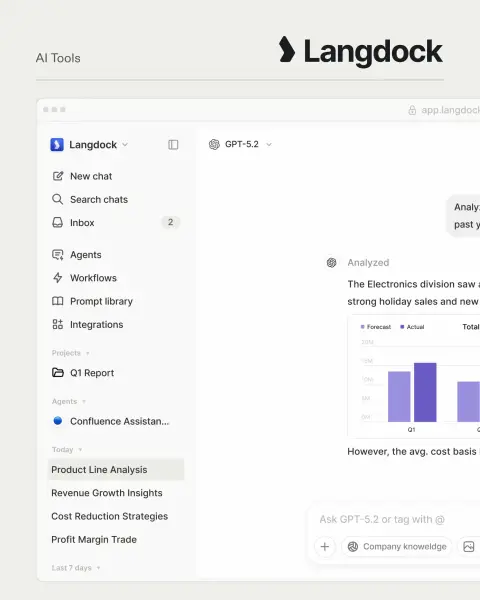Click the Inbox count badge 2
Viewport: 480px width, 600px height.
[x=170, y=222]
